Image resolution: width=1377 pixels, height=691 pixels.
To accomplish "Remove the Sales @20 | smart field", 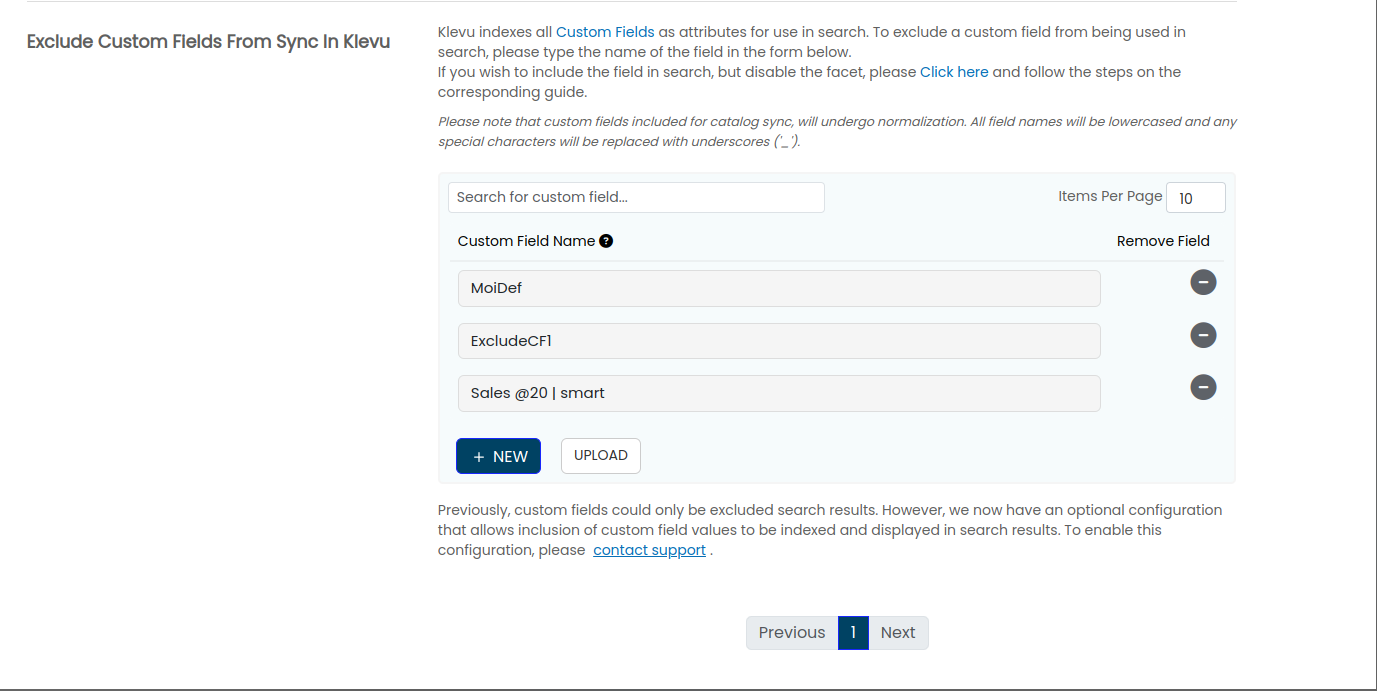I will [x=1203, y=387].
